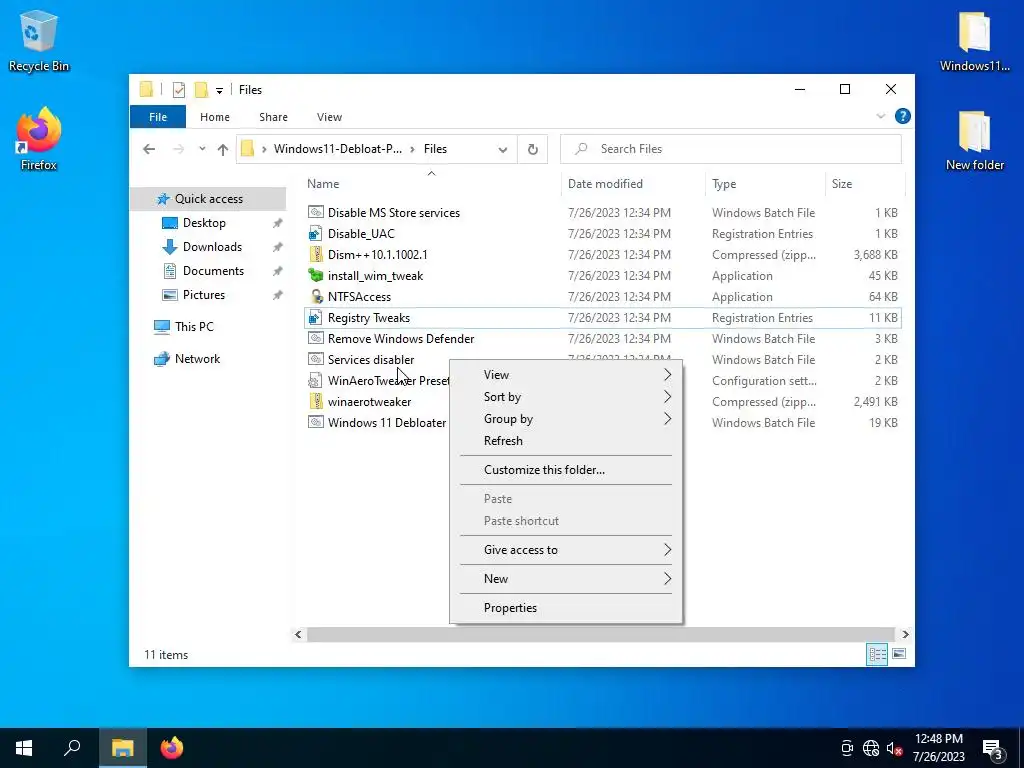Select the Disable_UAC registry file icon
1024x768 pixels.
tap(316, 233)
